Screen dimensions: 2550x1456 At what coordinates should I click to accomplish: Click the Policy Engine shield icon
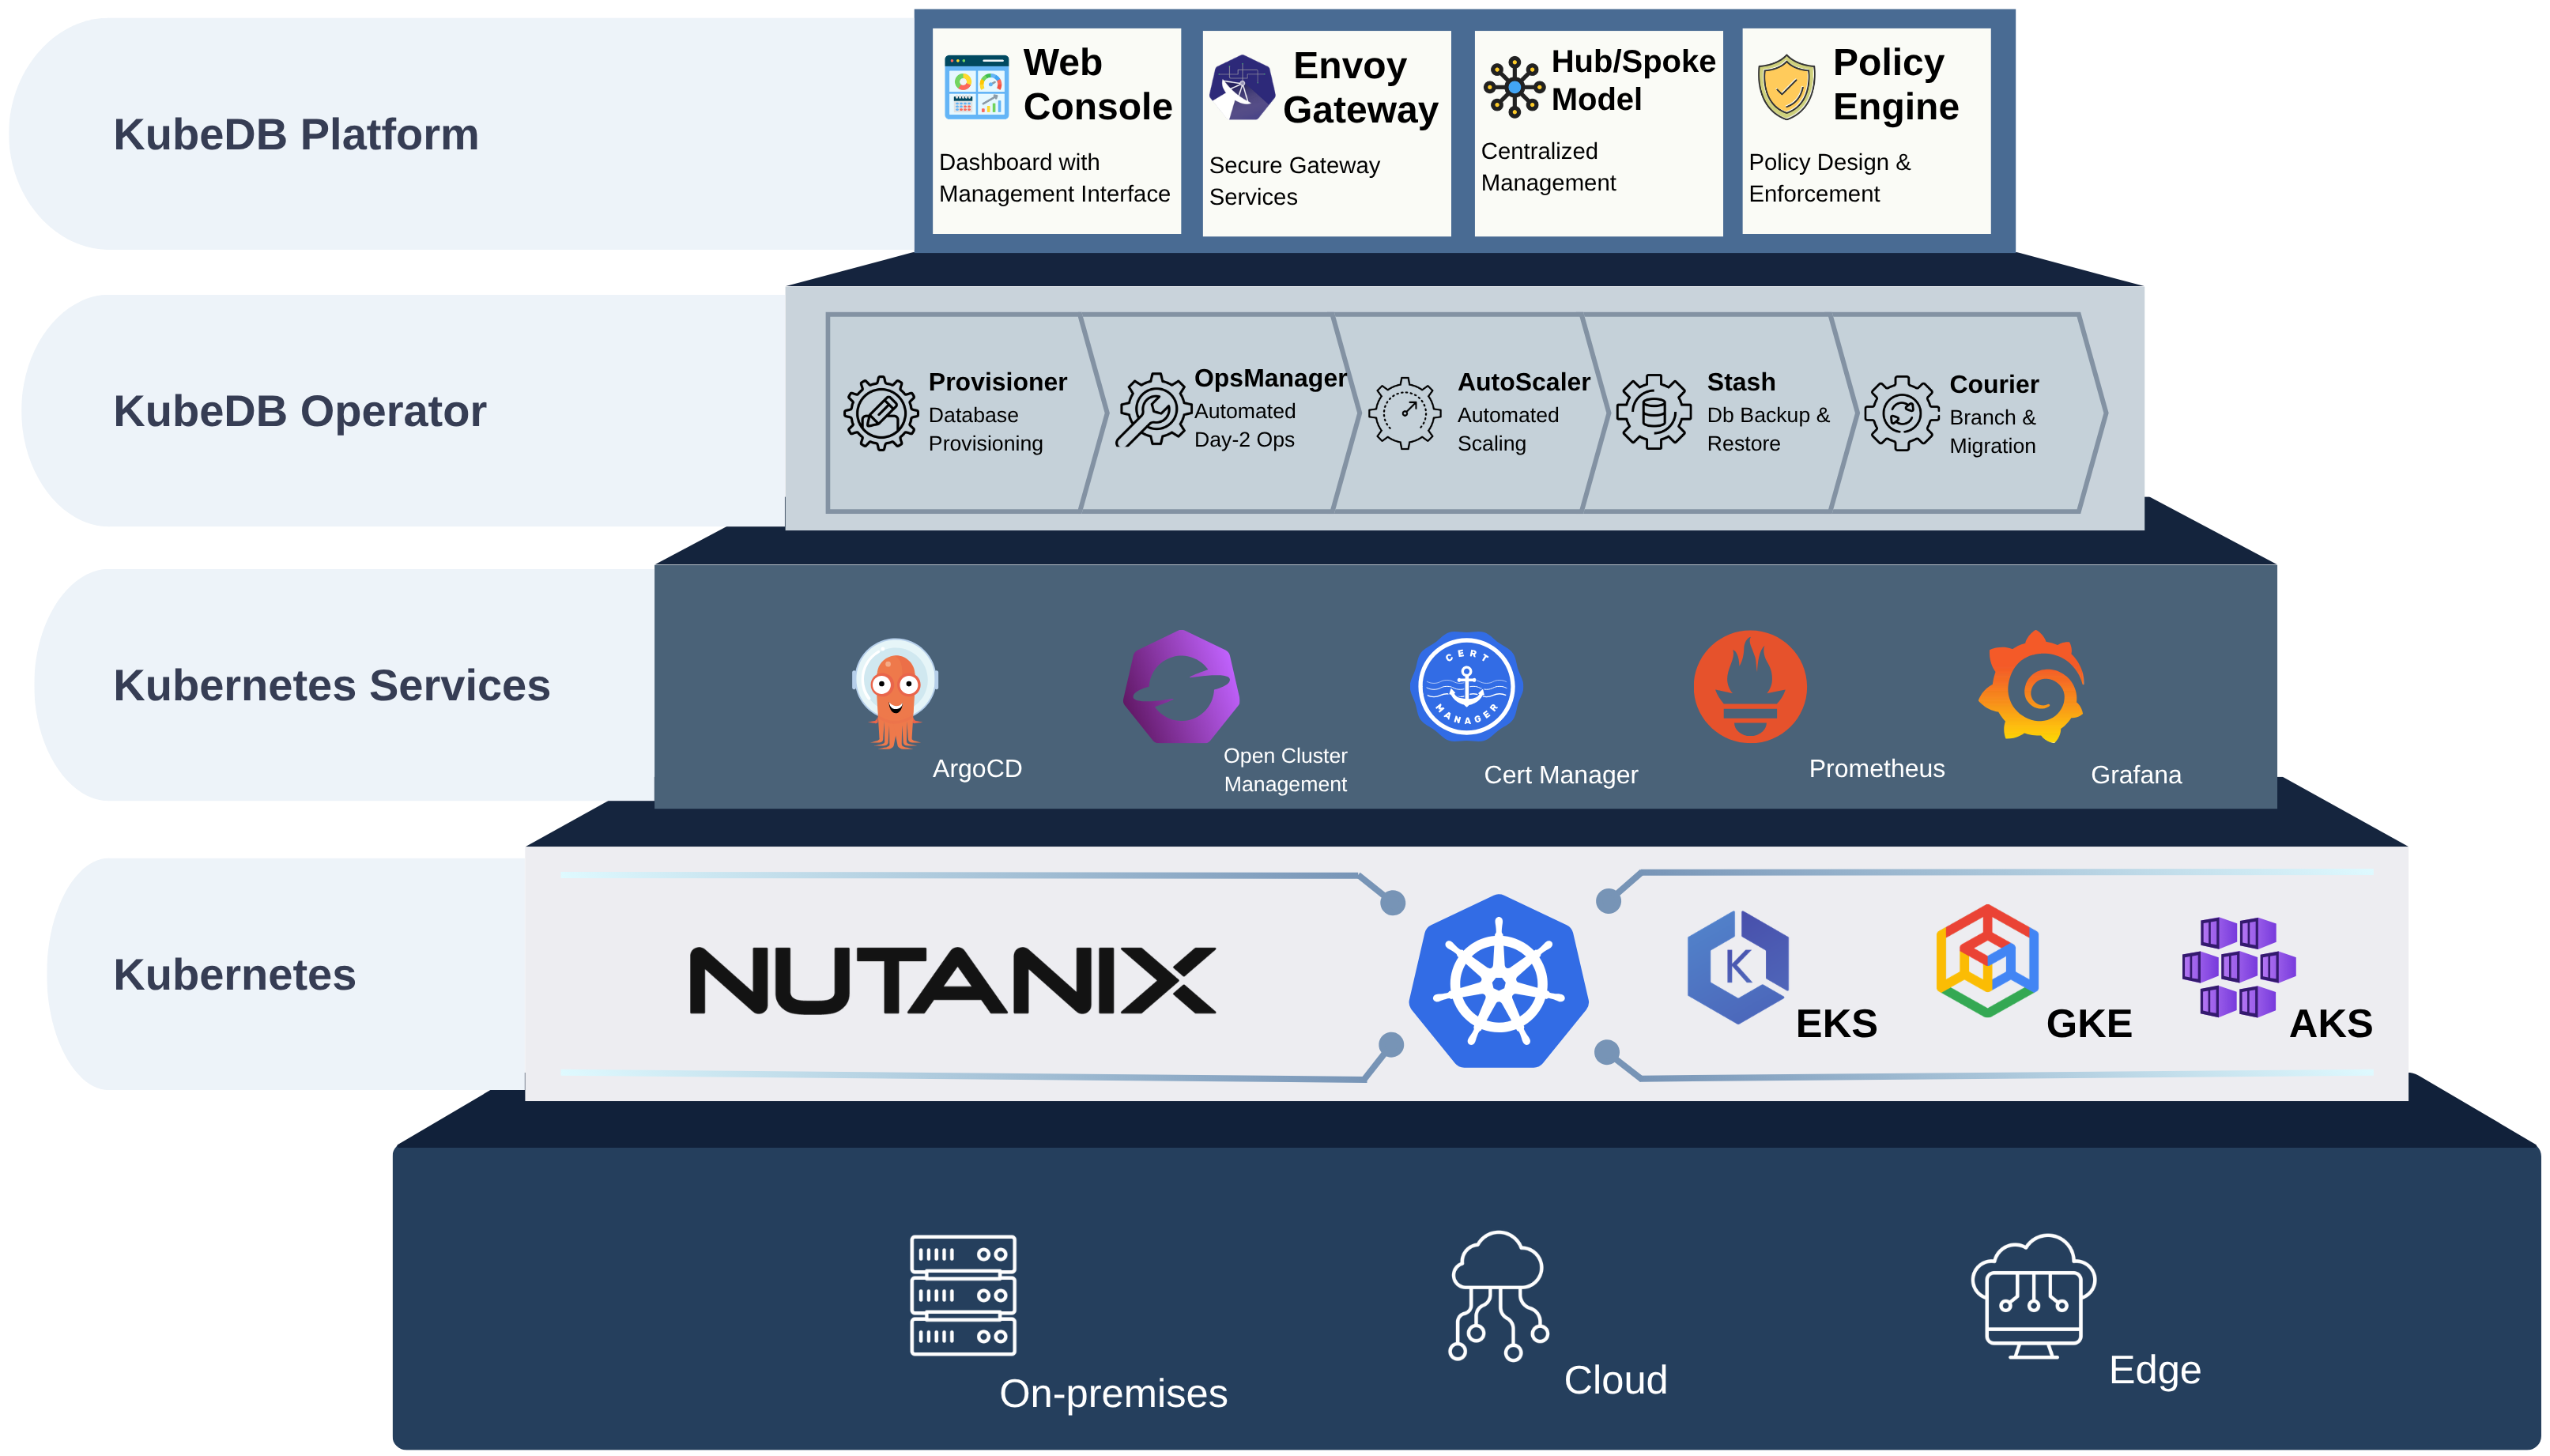pos(1786,87)
